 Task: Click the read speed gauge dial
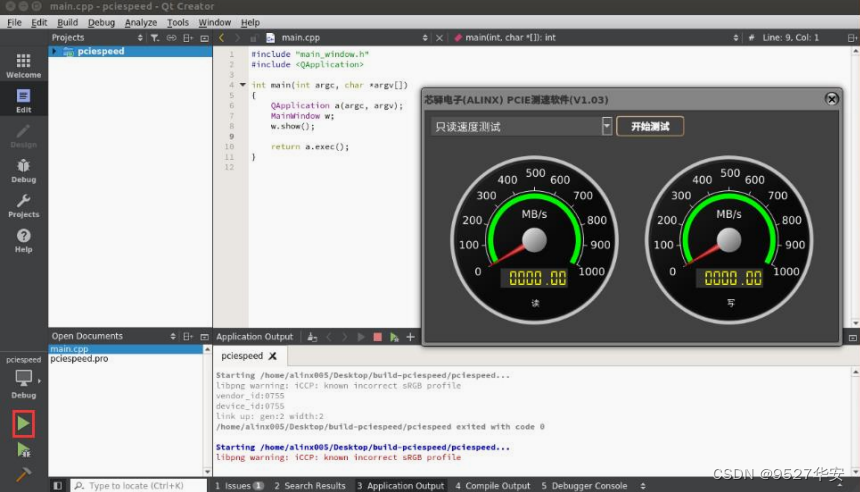(x=534, y=240)
